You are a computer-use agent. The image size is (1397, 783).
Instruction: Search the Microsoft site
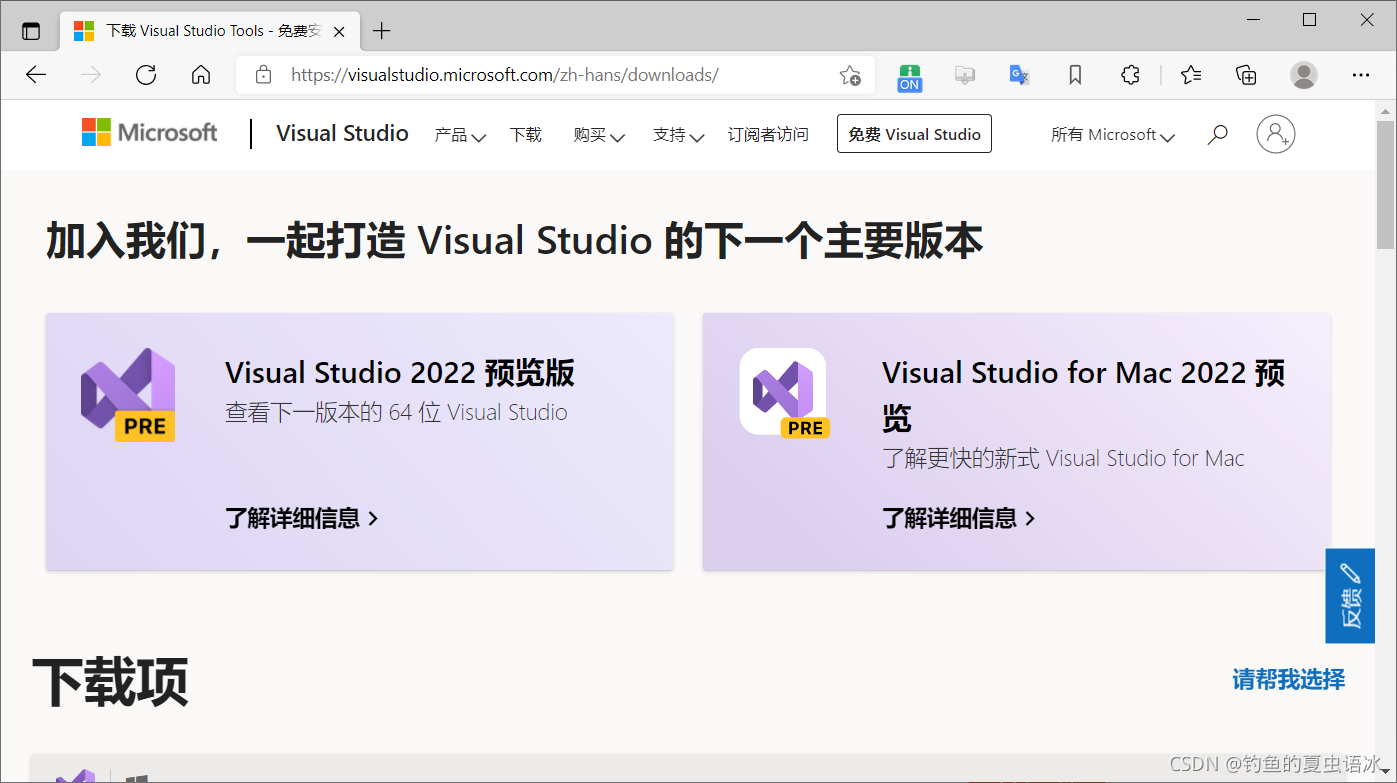1217,134
